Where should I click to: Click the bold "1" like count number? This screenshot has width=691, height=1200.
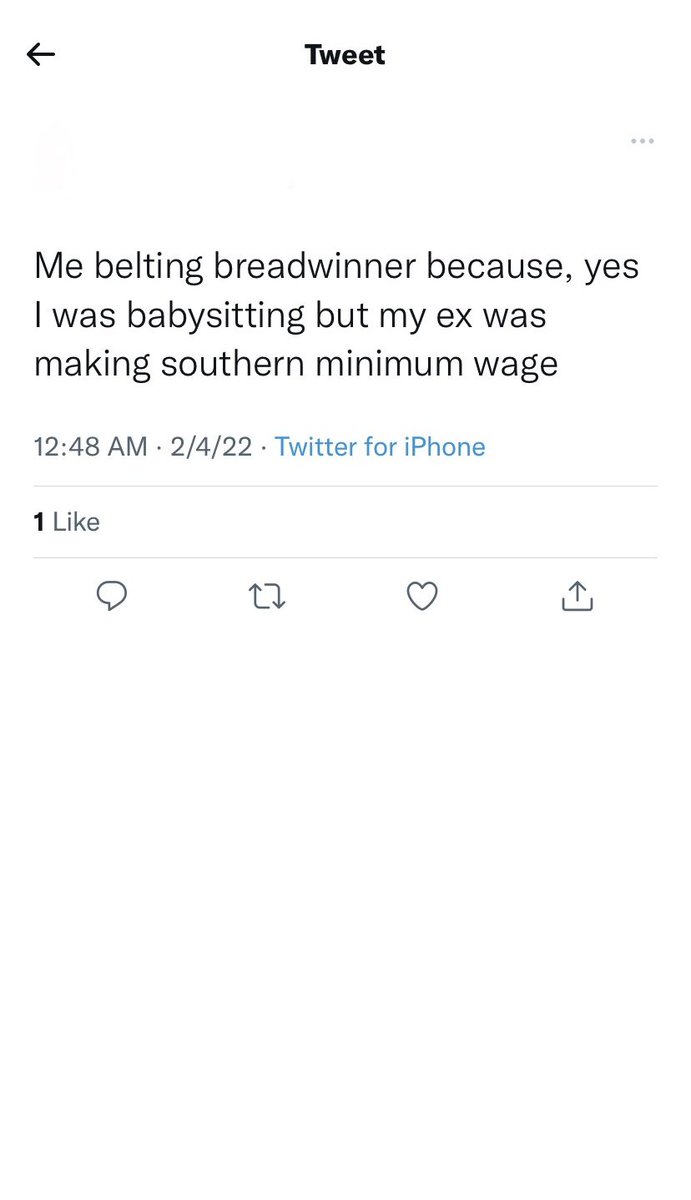pos(38,521)
